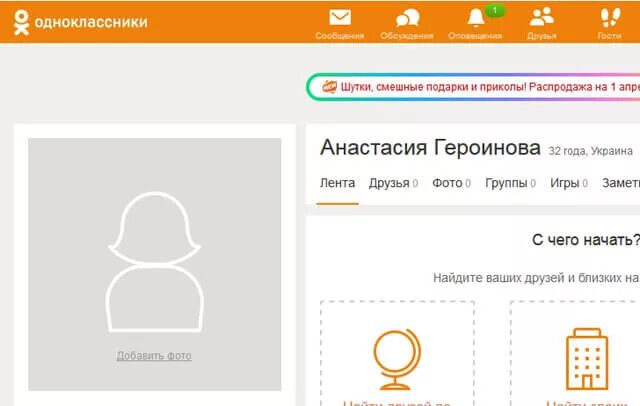Click the globe icon card

pyautogui.click(x=397, y=354)
